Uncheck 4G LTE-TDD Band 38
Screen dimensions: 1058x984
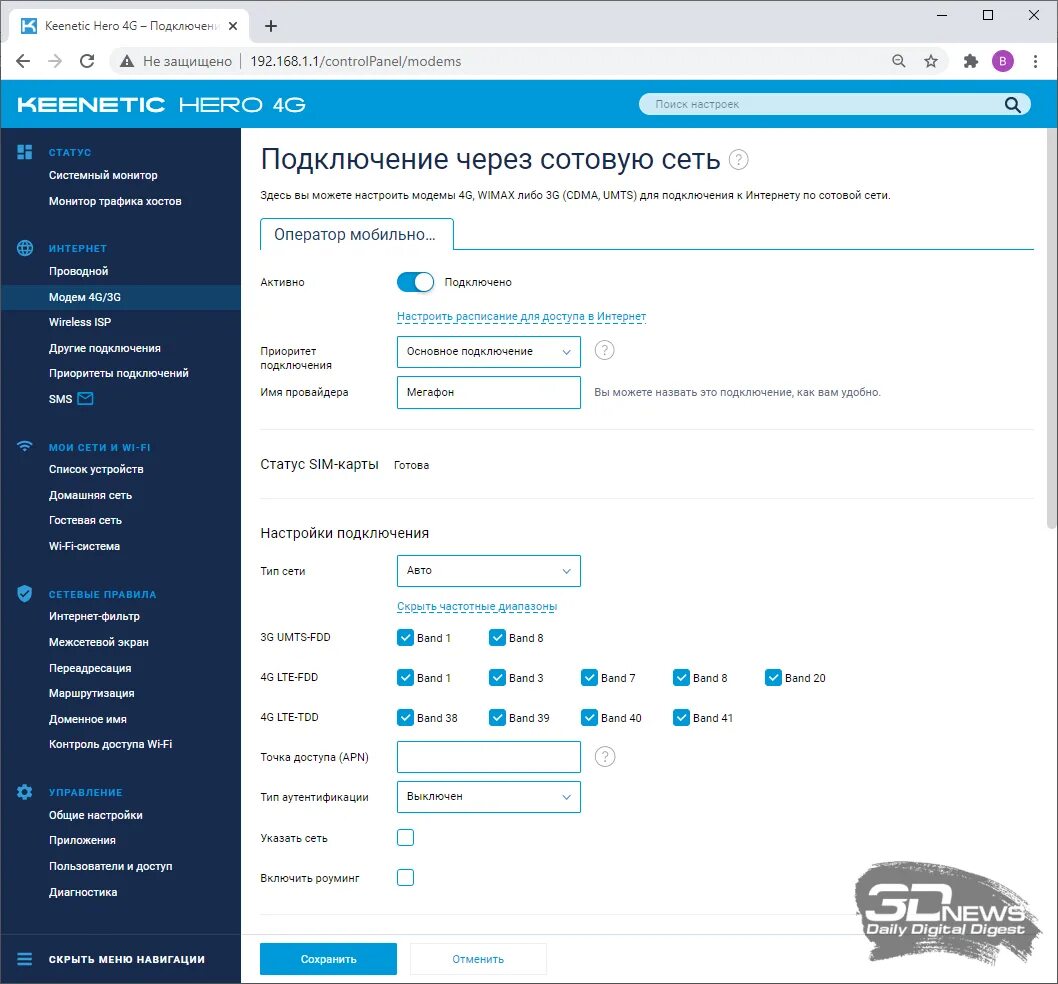405,717
